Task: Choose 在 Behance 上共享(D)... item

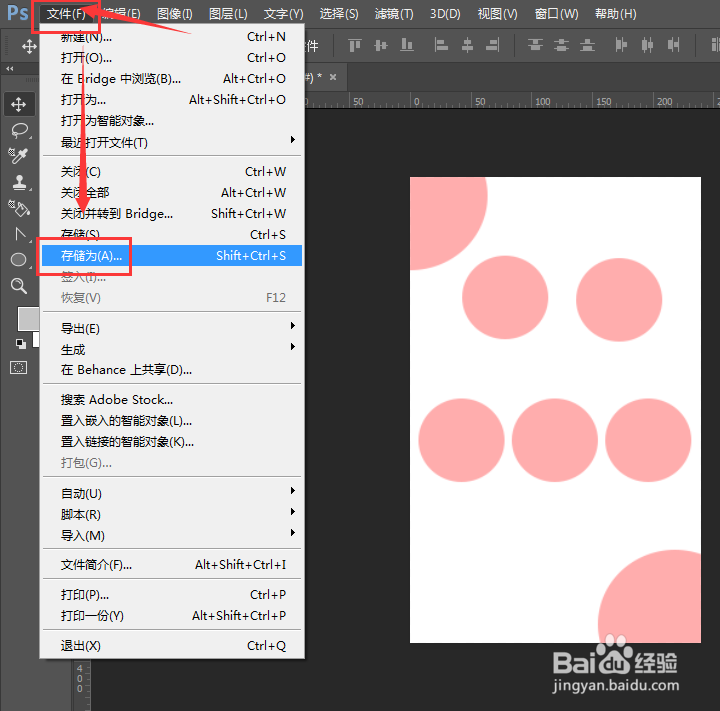Action: click(x=172, y=370)
